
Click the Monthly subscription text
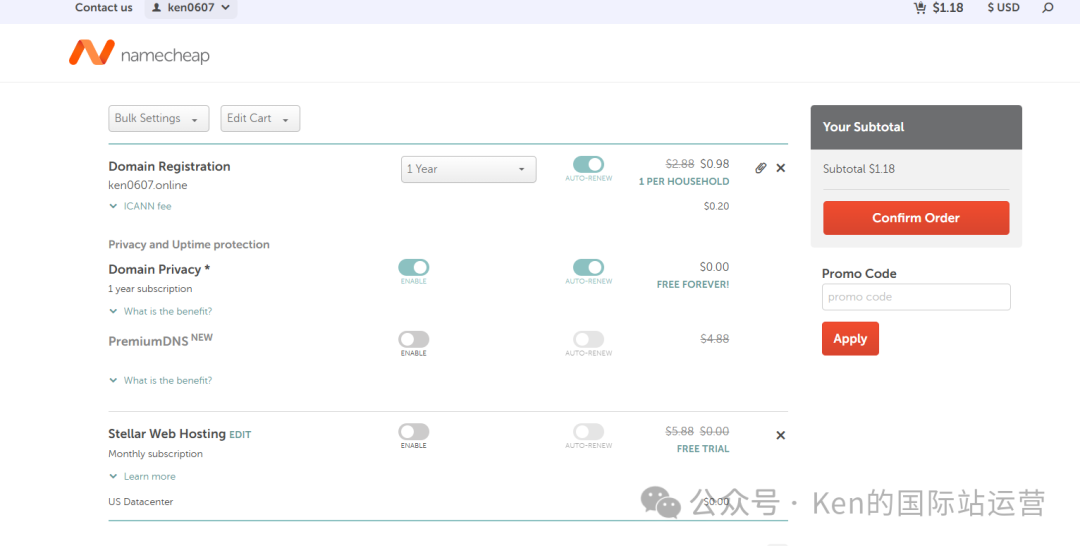[x=156, y=454]
